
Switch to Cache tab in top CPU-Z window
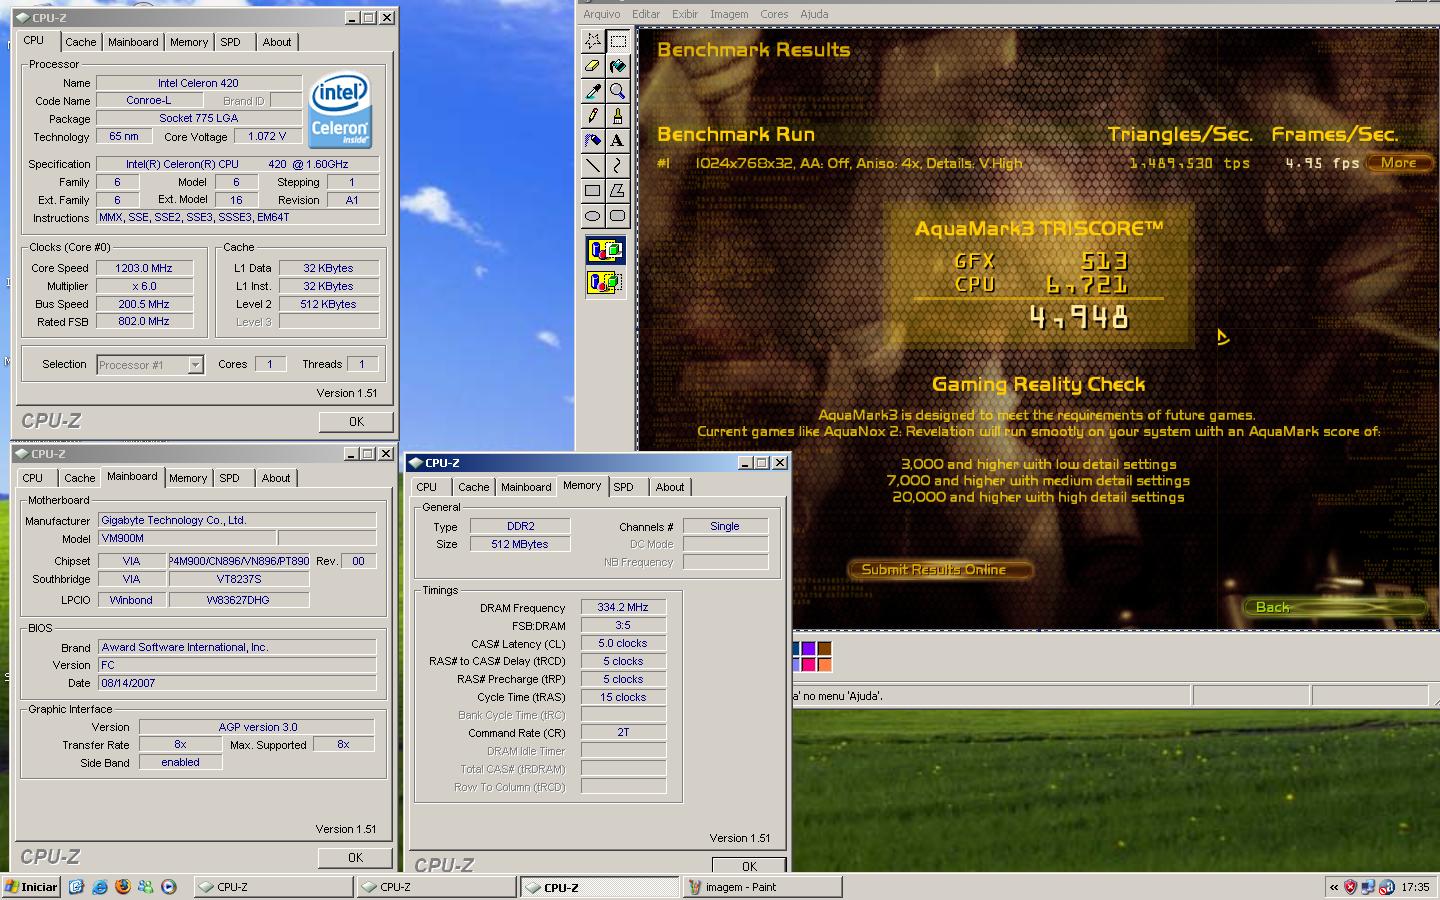tap(81, 42)
